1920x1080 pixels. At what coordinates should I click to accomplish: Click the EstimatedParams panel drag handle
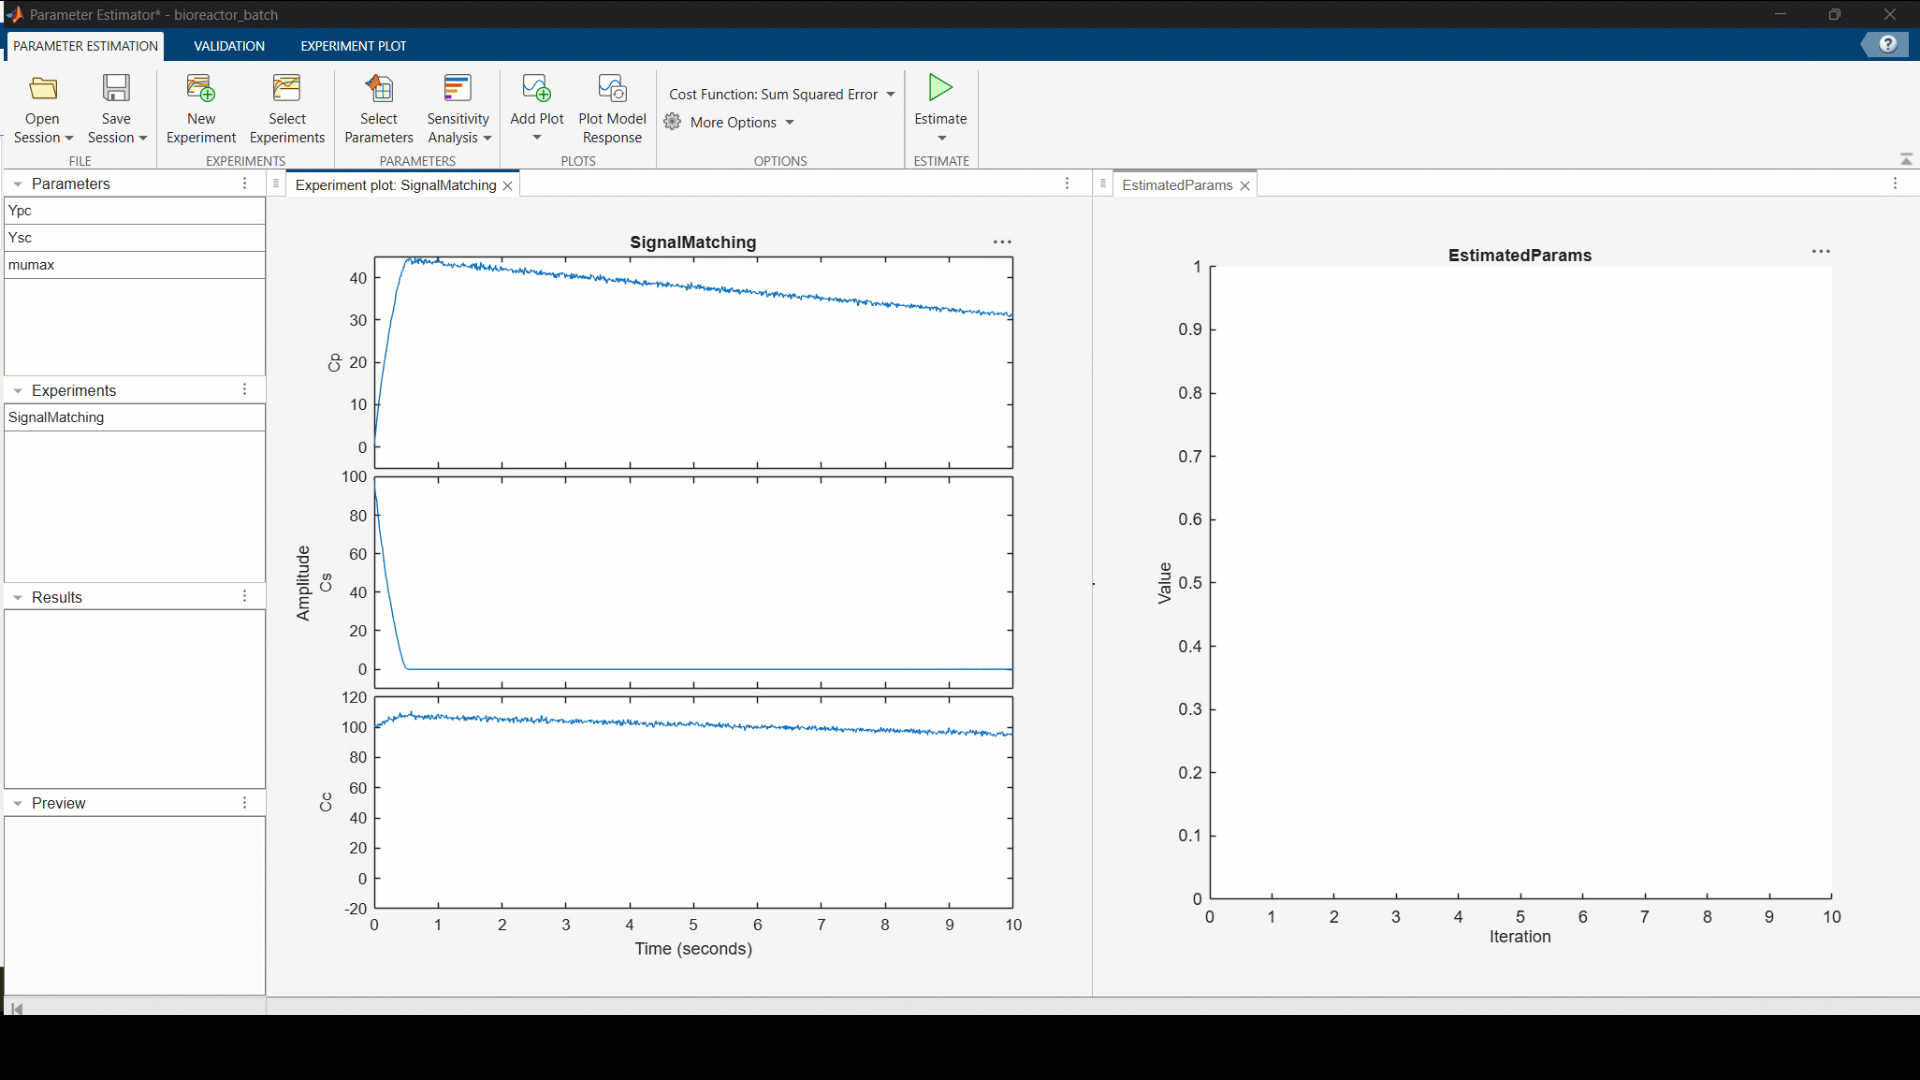pyautogui.click(x=1103, y=183)
